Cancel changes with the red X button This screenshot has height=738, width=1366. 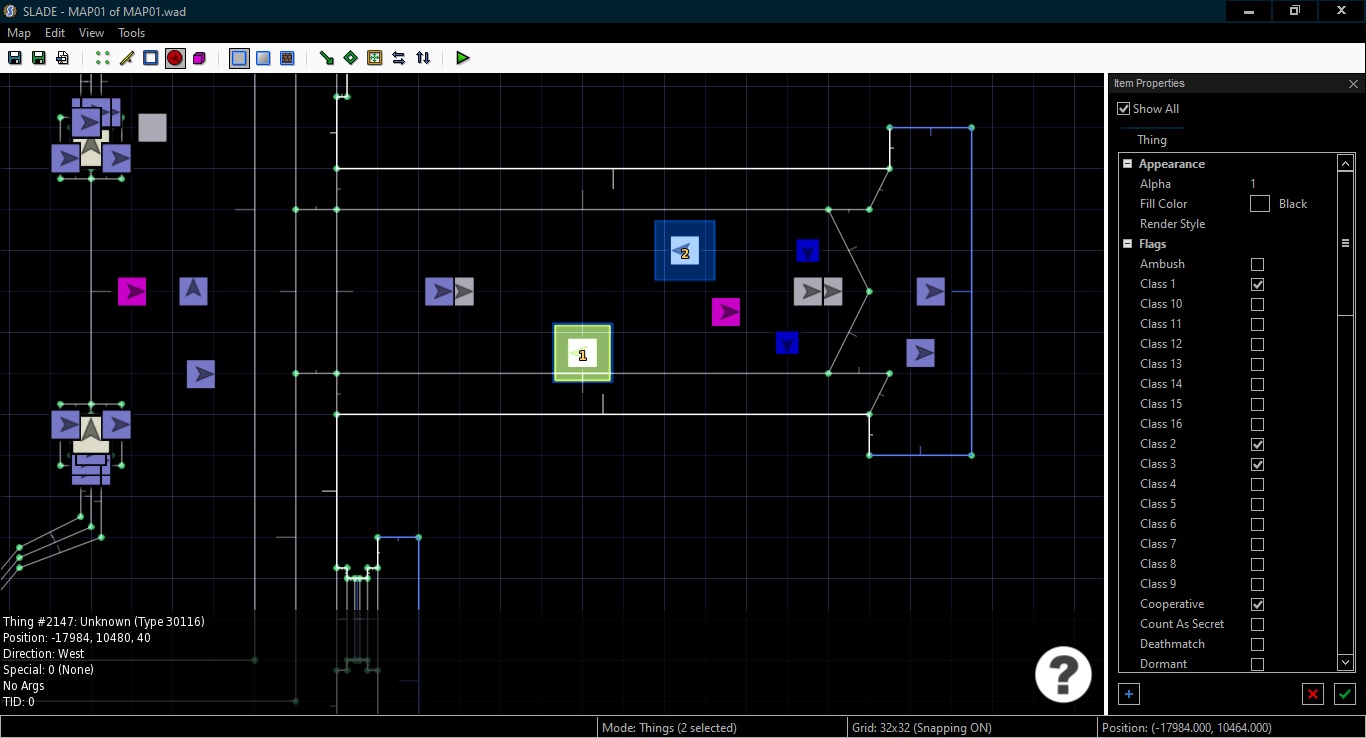pyautogui.click(x=1312, y=694)
